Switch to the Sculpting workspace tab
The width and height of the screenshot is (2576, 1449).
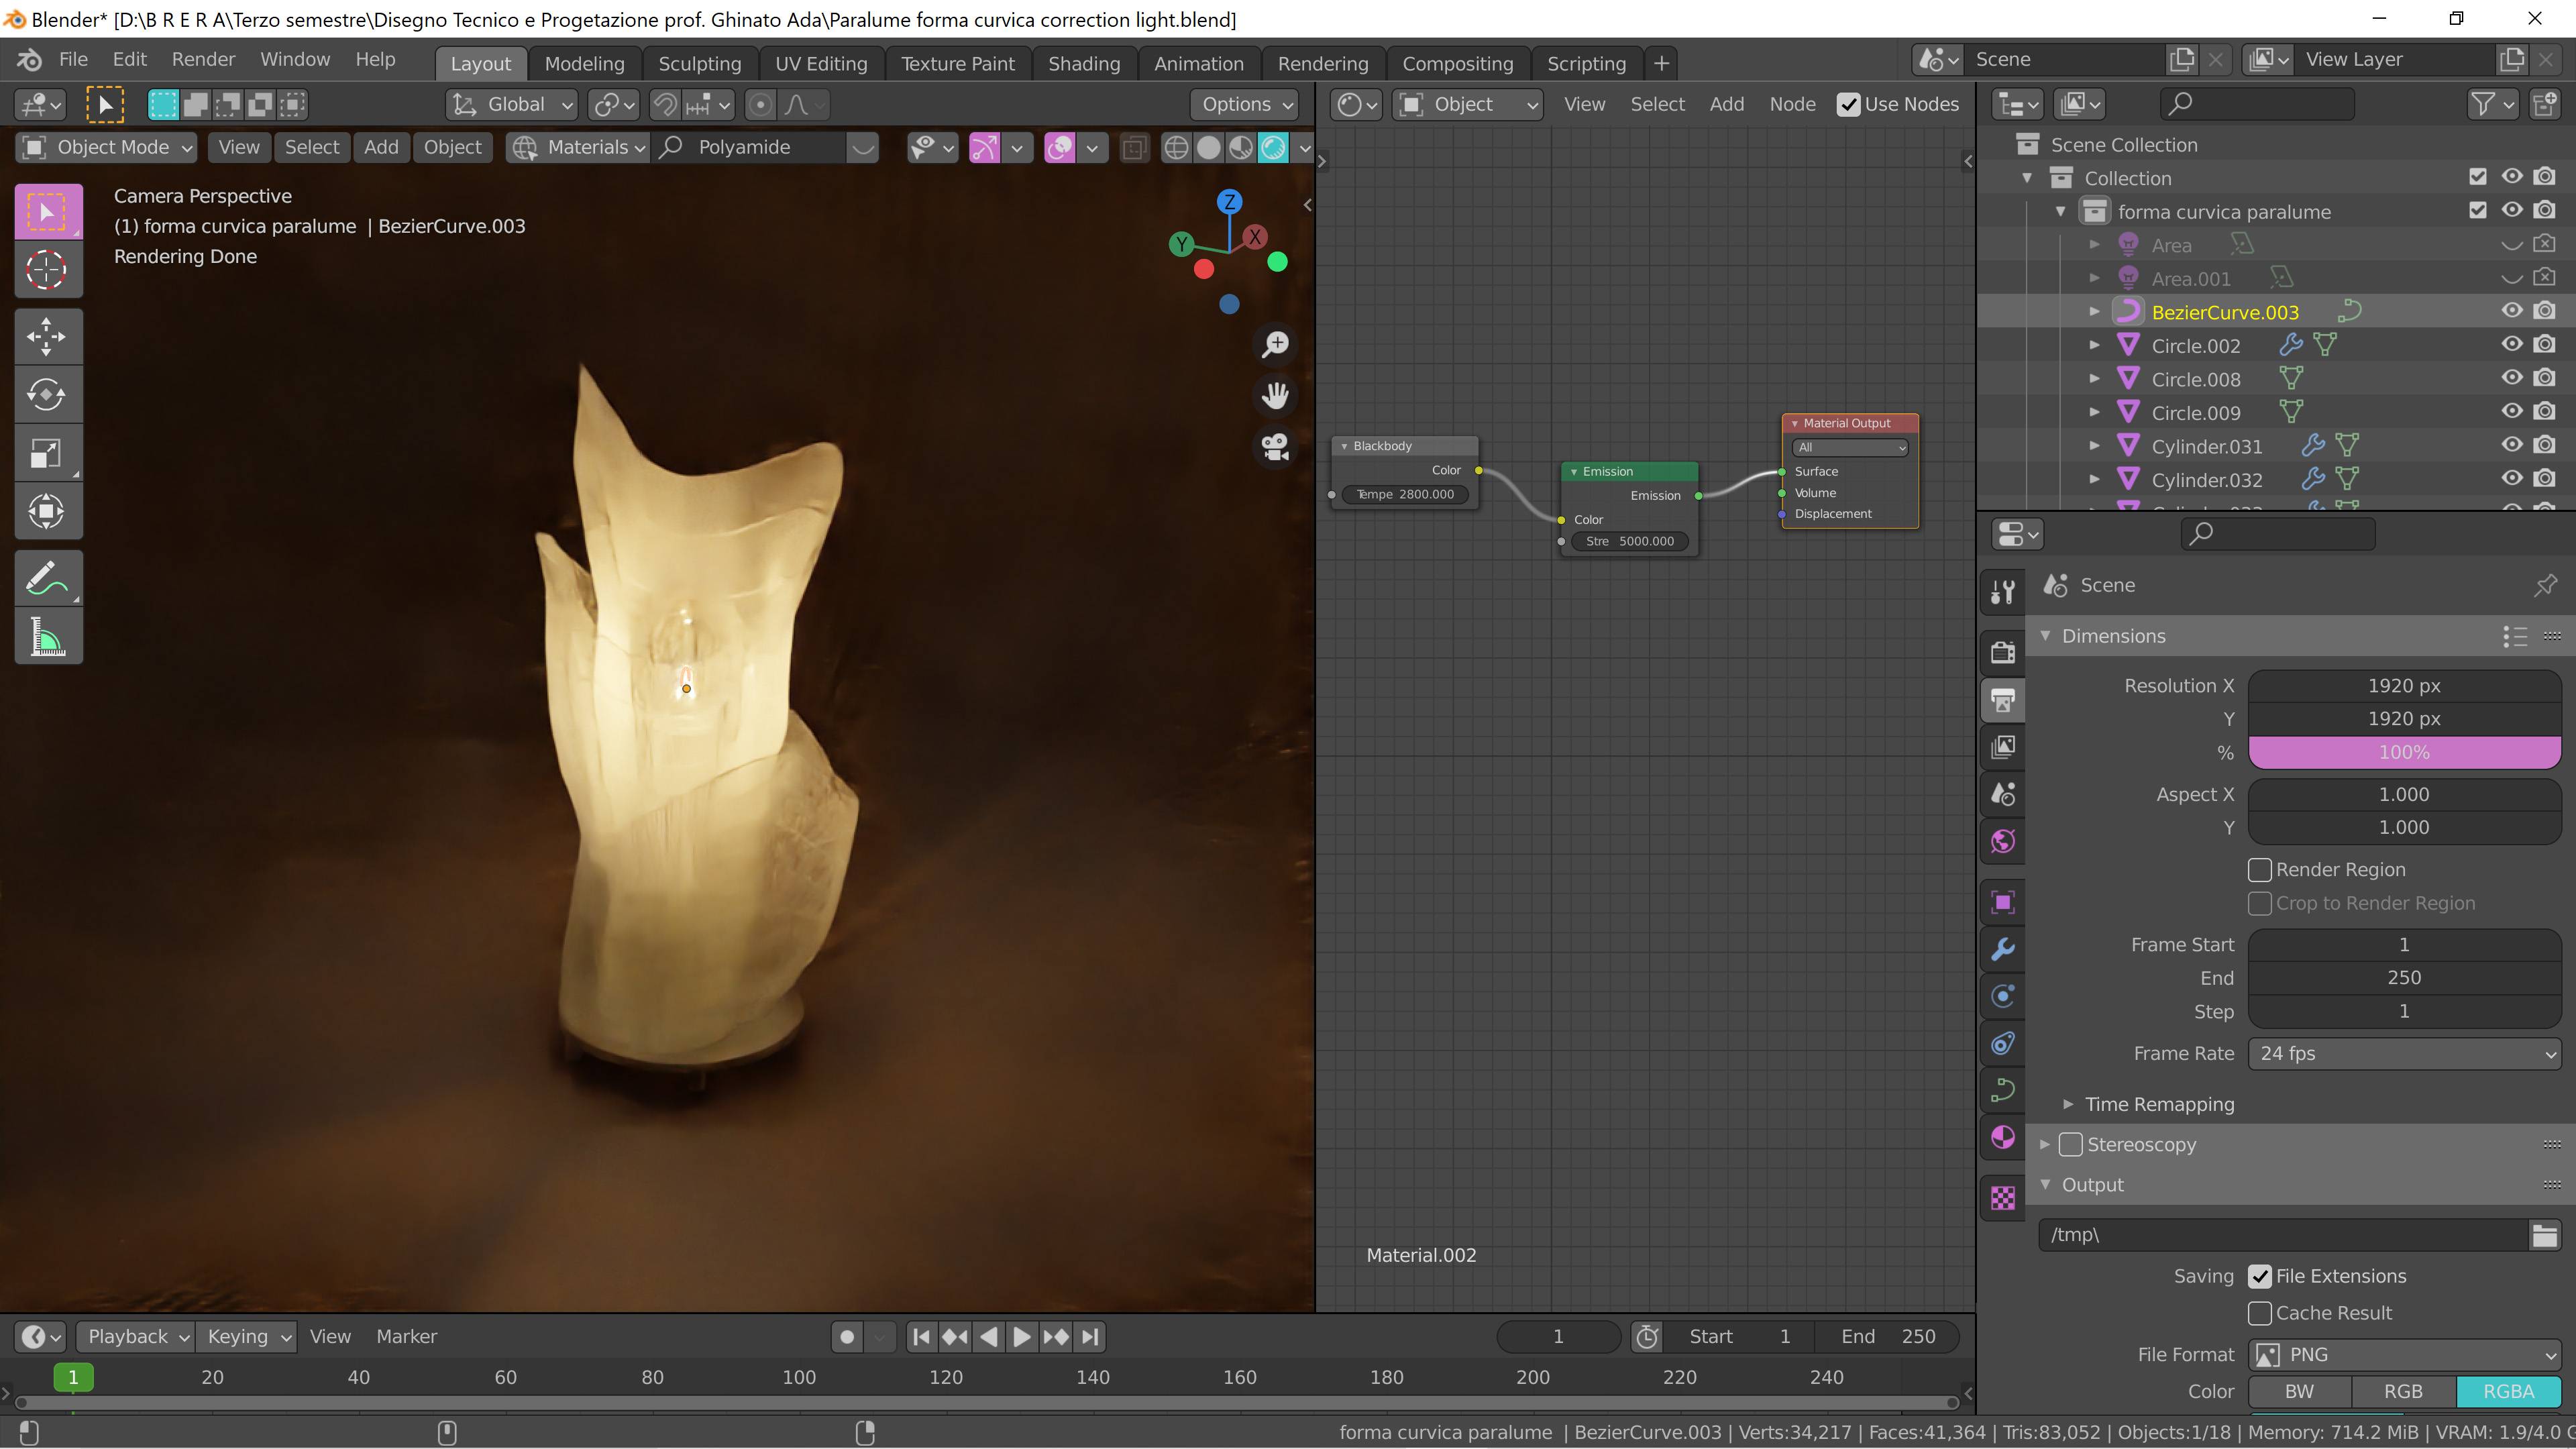(x=699, y=63)
